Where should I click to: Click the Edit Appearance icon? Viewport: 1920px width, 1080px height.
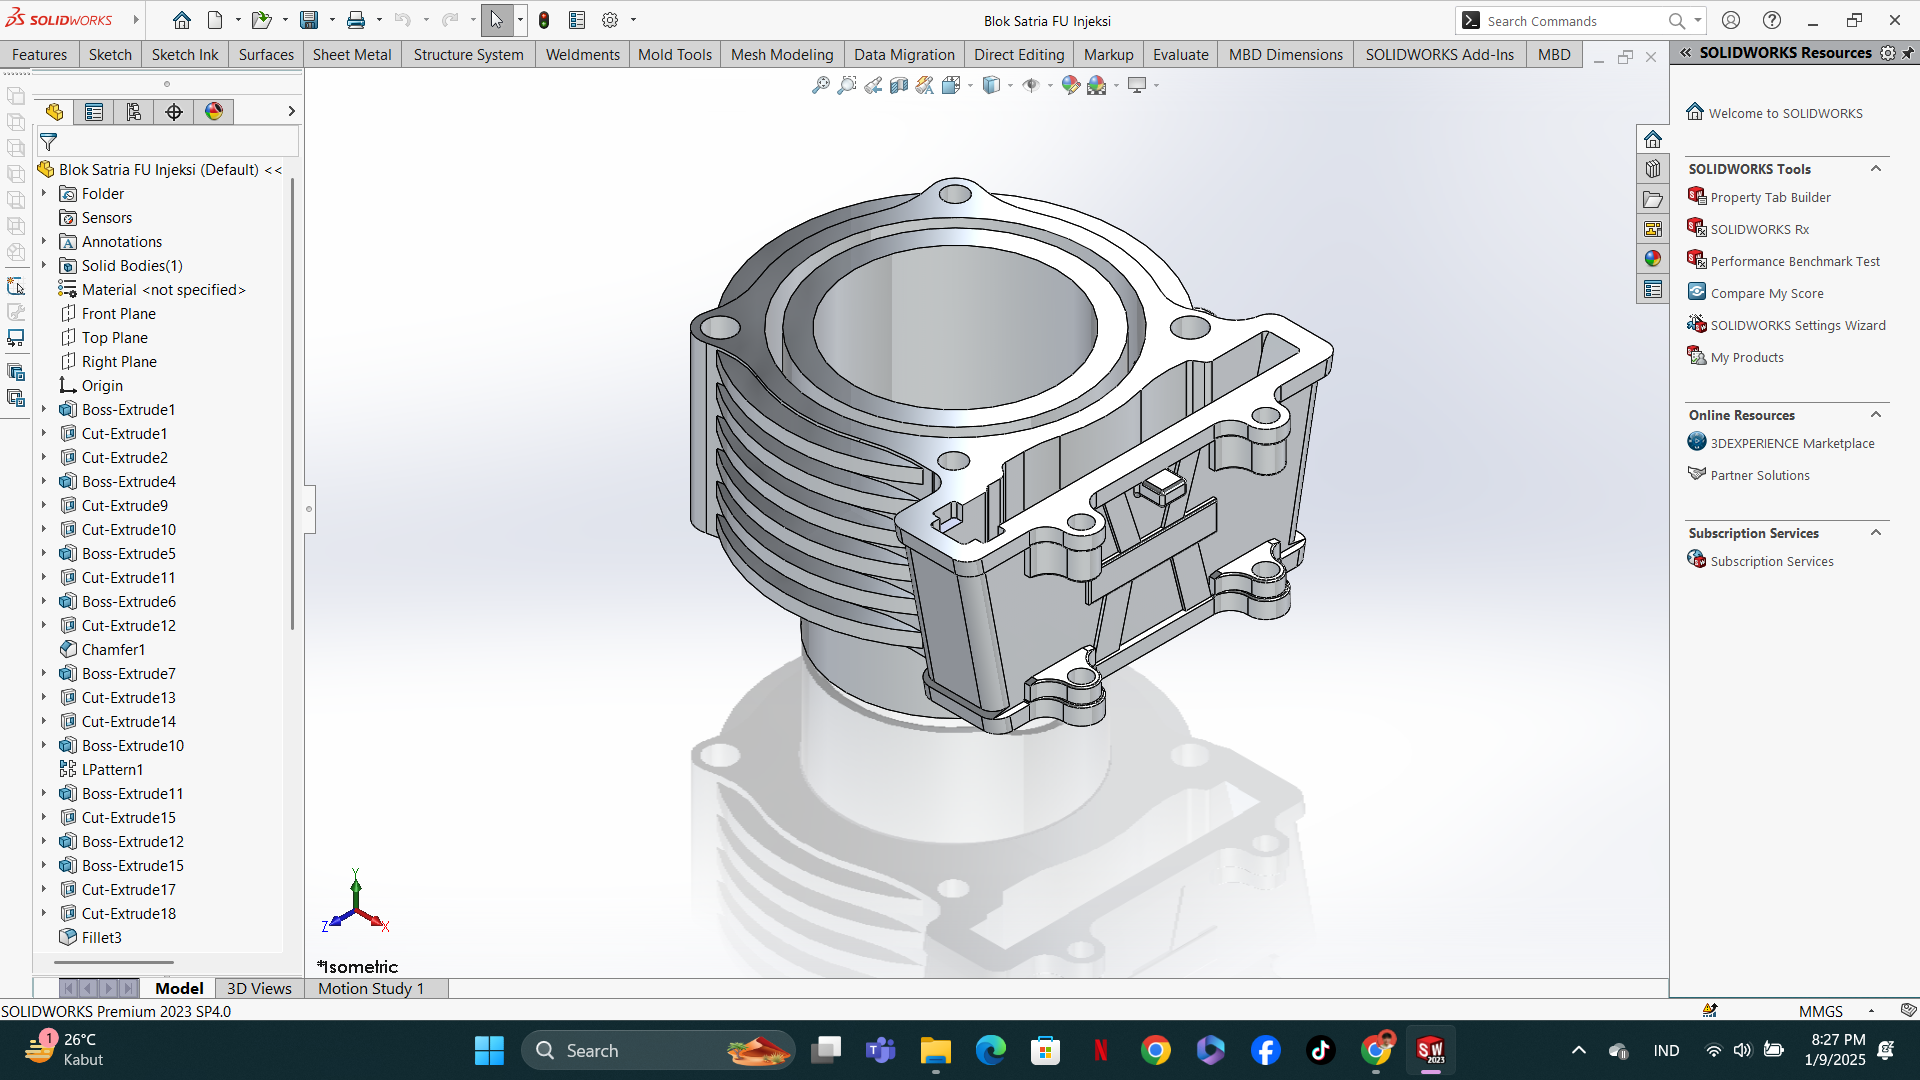1070,86
